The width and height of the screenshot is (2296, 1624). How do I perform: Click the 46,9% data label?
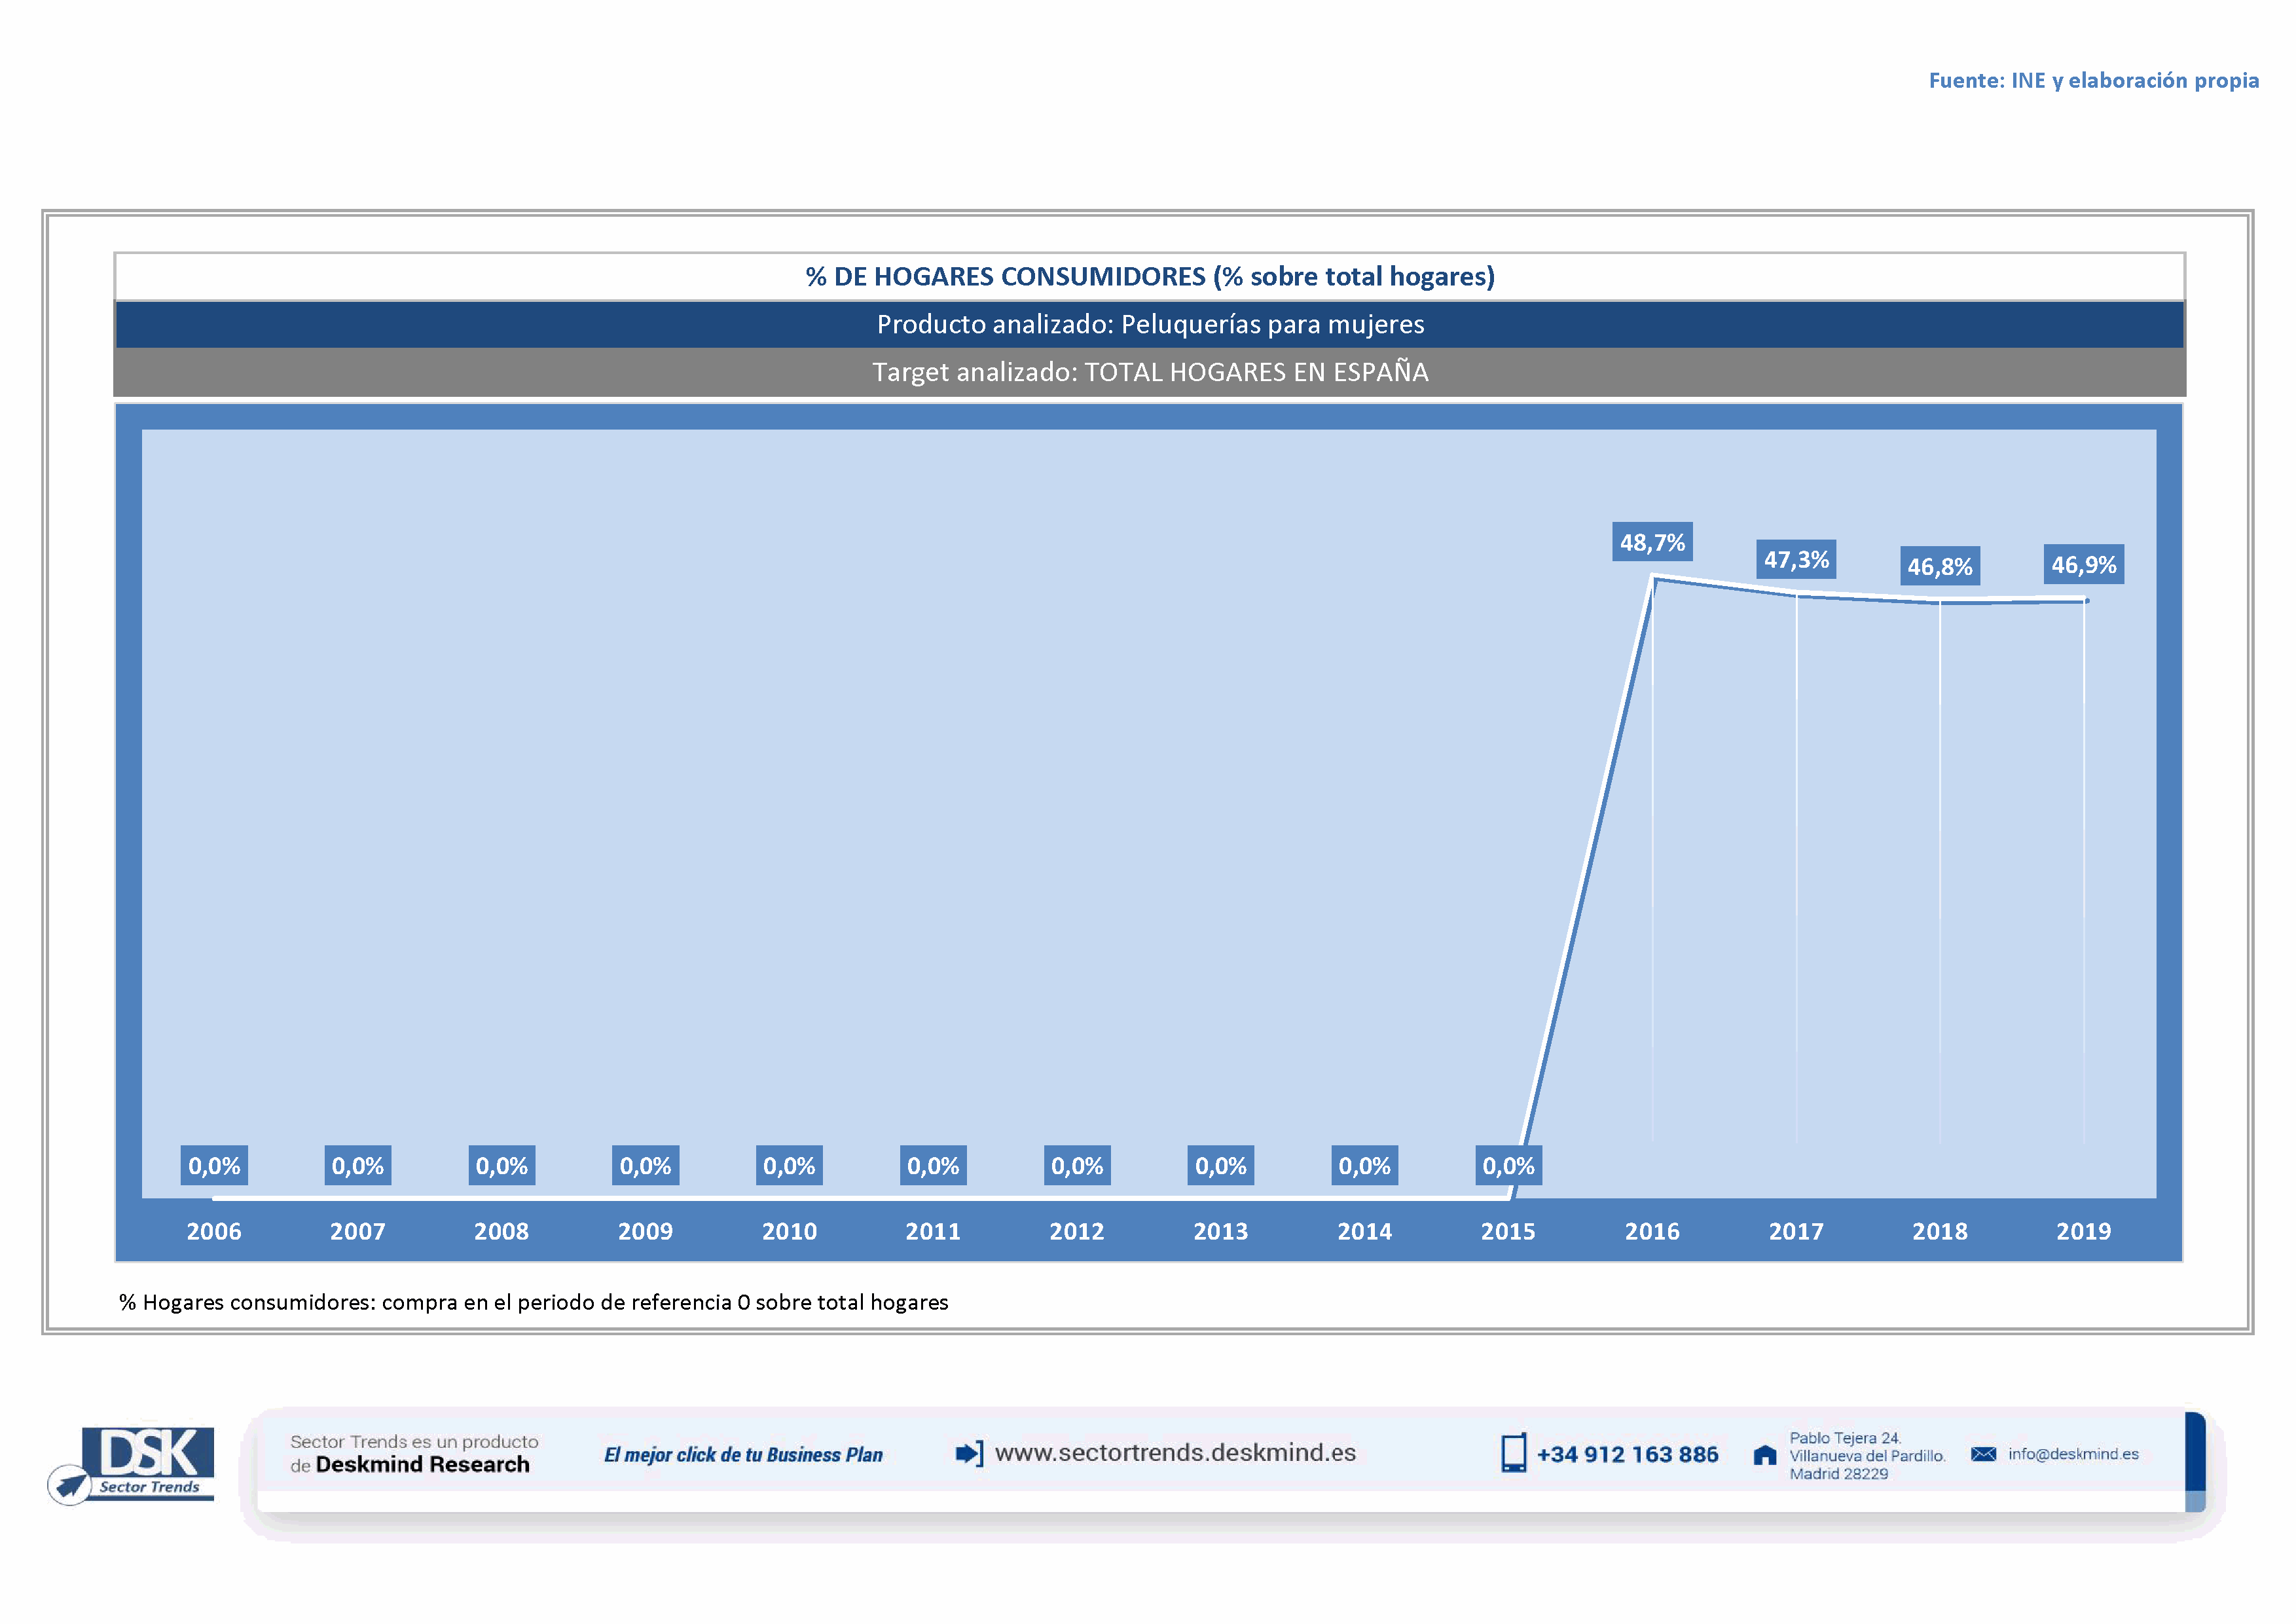[x=2083, y=564]
